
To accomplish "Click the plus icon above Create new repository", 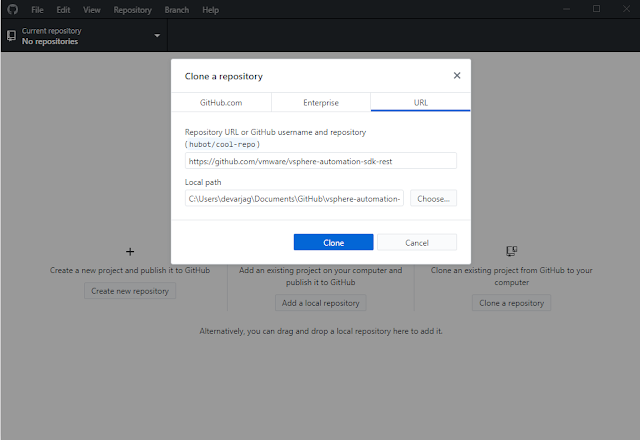I will (x=130, y=252).
